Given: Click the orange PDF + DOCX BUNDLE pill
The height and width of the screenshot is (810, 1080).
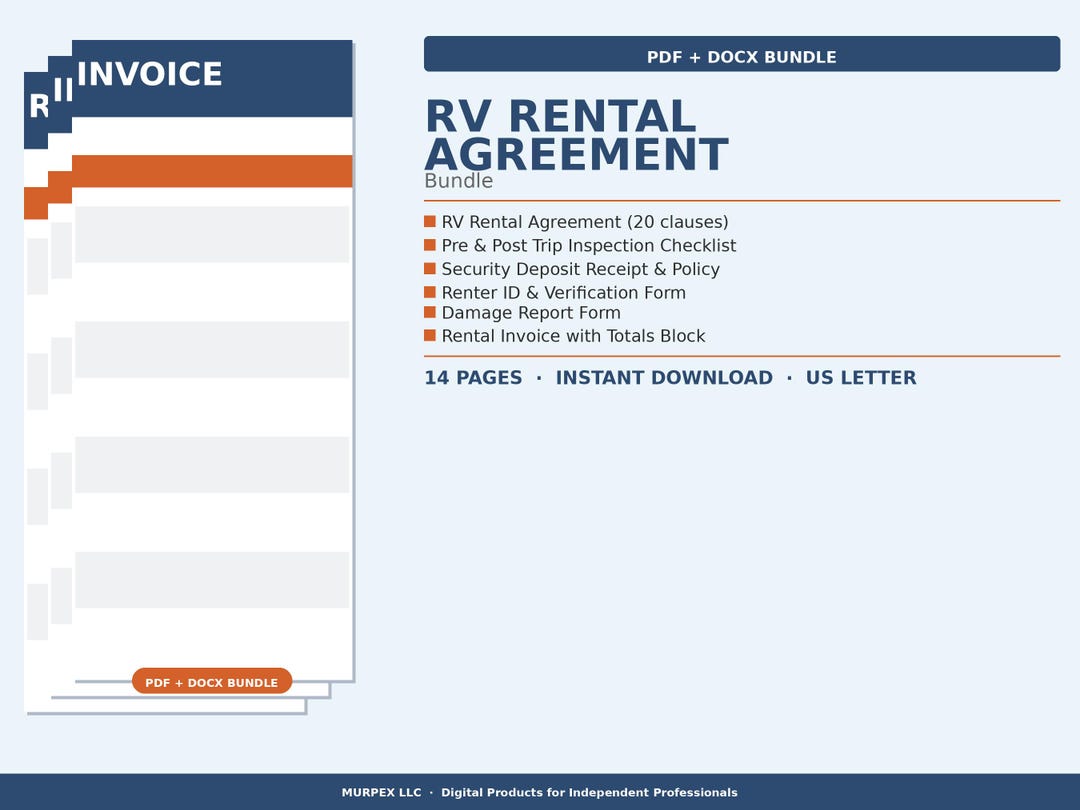Looking at the screenshot, I should point(212,682).
